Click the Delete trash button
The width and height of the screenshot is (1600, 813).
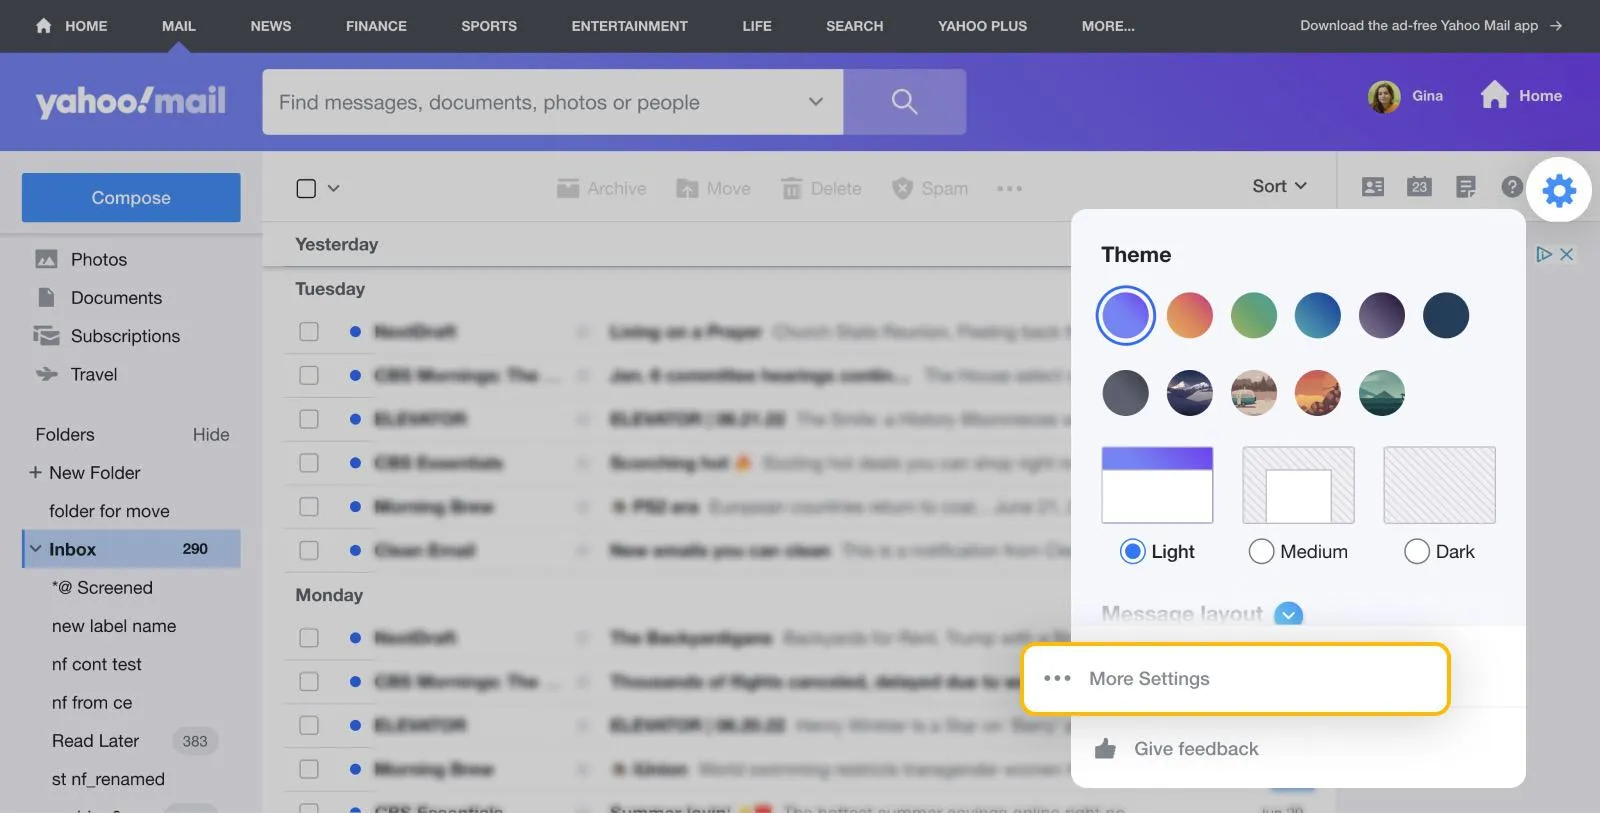tap(821, 188)
